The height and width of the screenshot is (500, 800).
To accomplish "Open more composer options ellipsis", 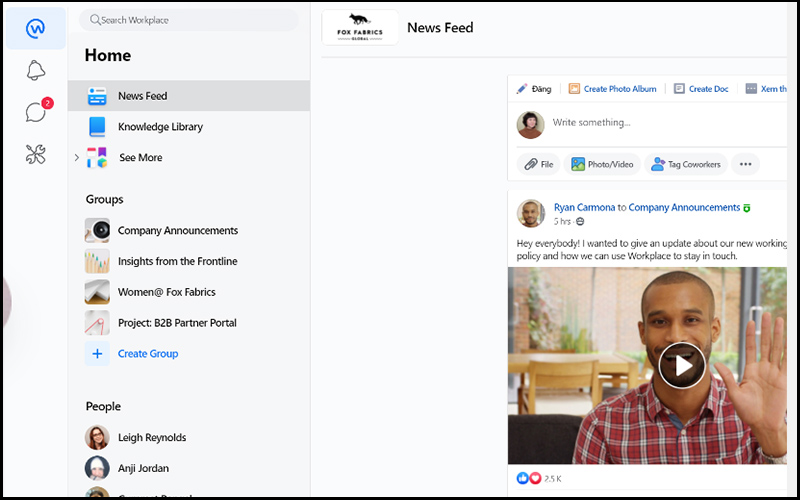I will (745, 164).
